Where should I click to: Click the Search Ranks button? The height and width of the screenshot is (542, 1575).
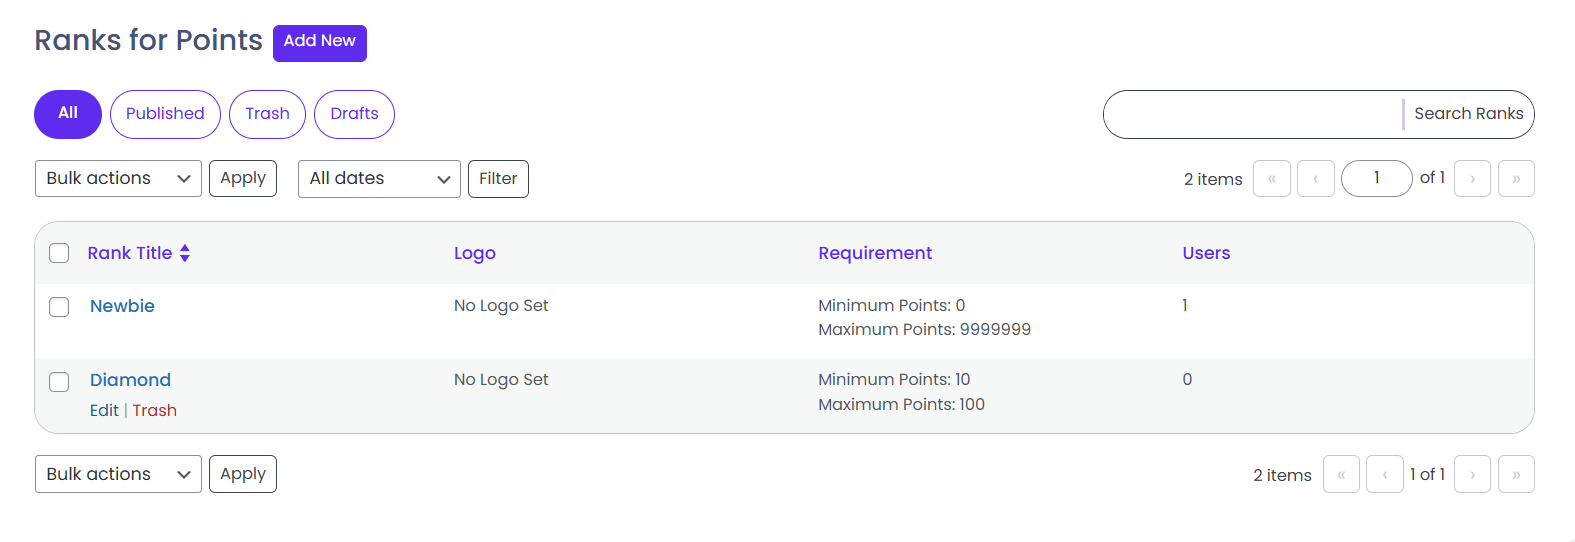(x=1468, y=114)
